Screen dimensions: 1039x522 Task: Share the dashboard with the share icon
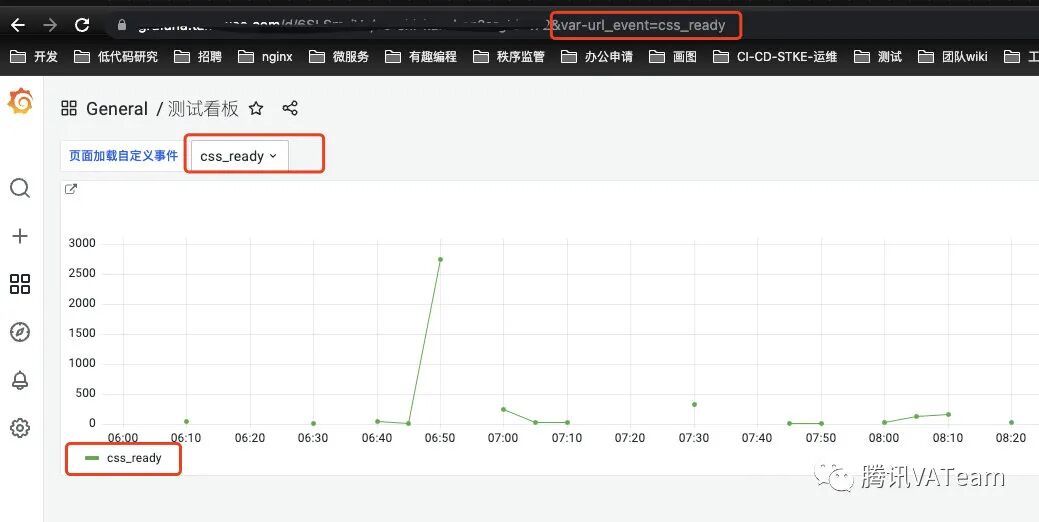290,108
